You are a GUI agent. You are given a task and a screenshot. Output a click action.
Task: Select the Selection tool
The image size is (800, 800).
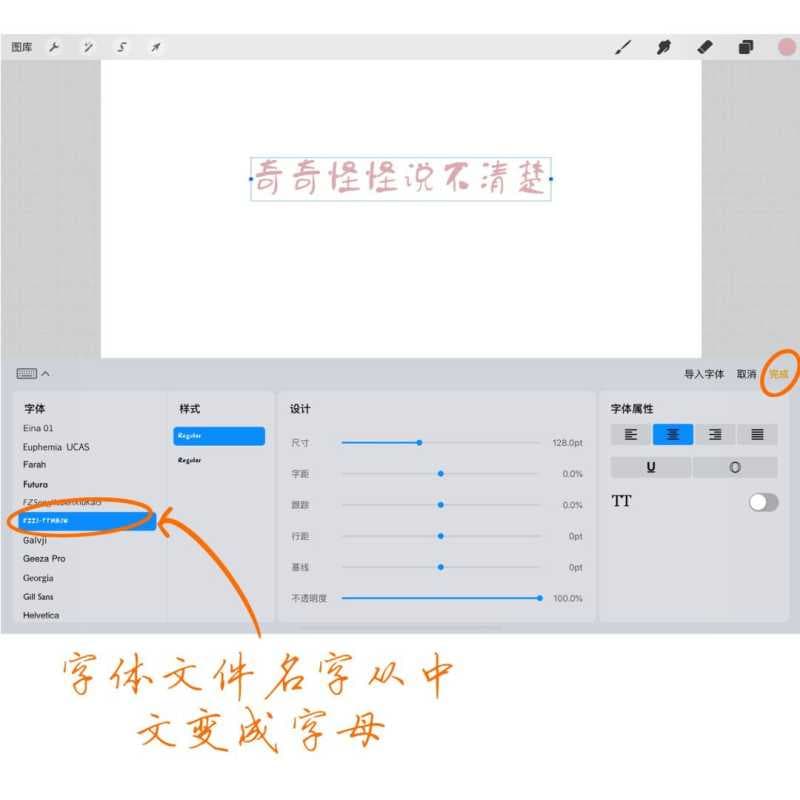click(x=122, y=46)
